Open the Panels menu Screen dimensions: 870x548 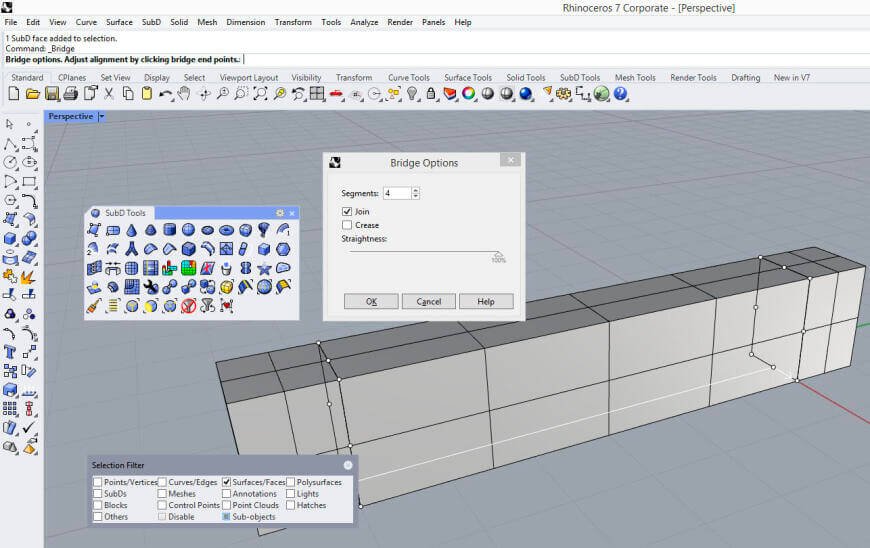click(x=433, y=22)
